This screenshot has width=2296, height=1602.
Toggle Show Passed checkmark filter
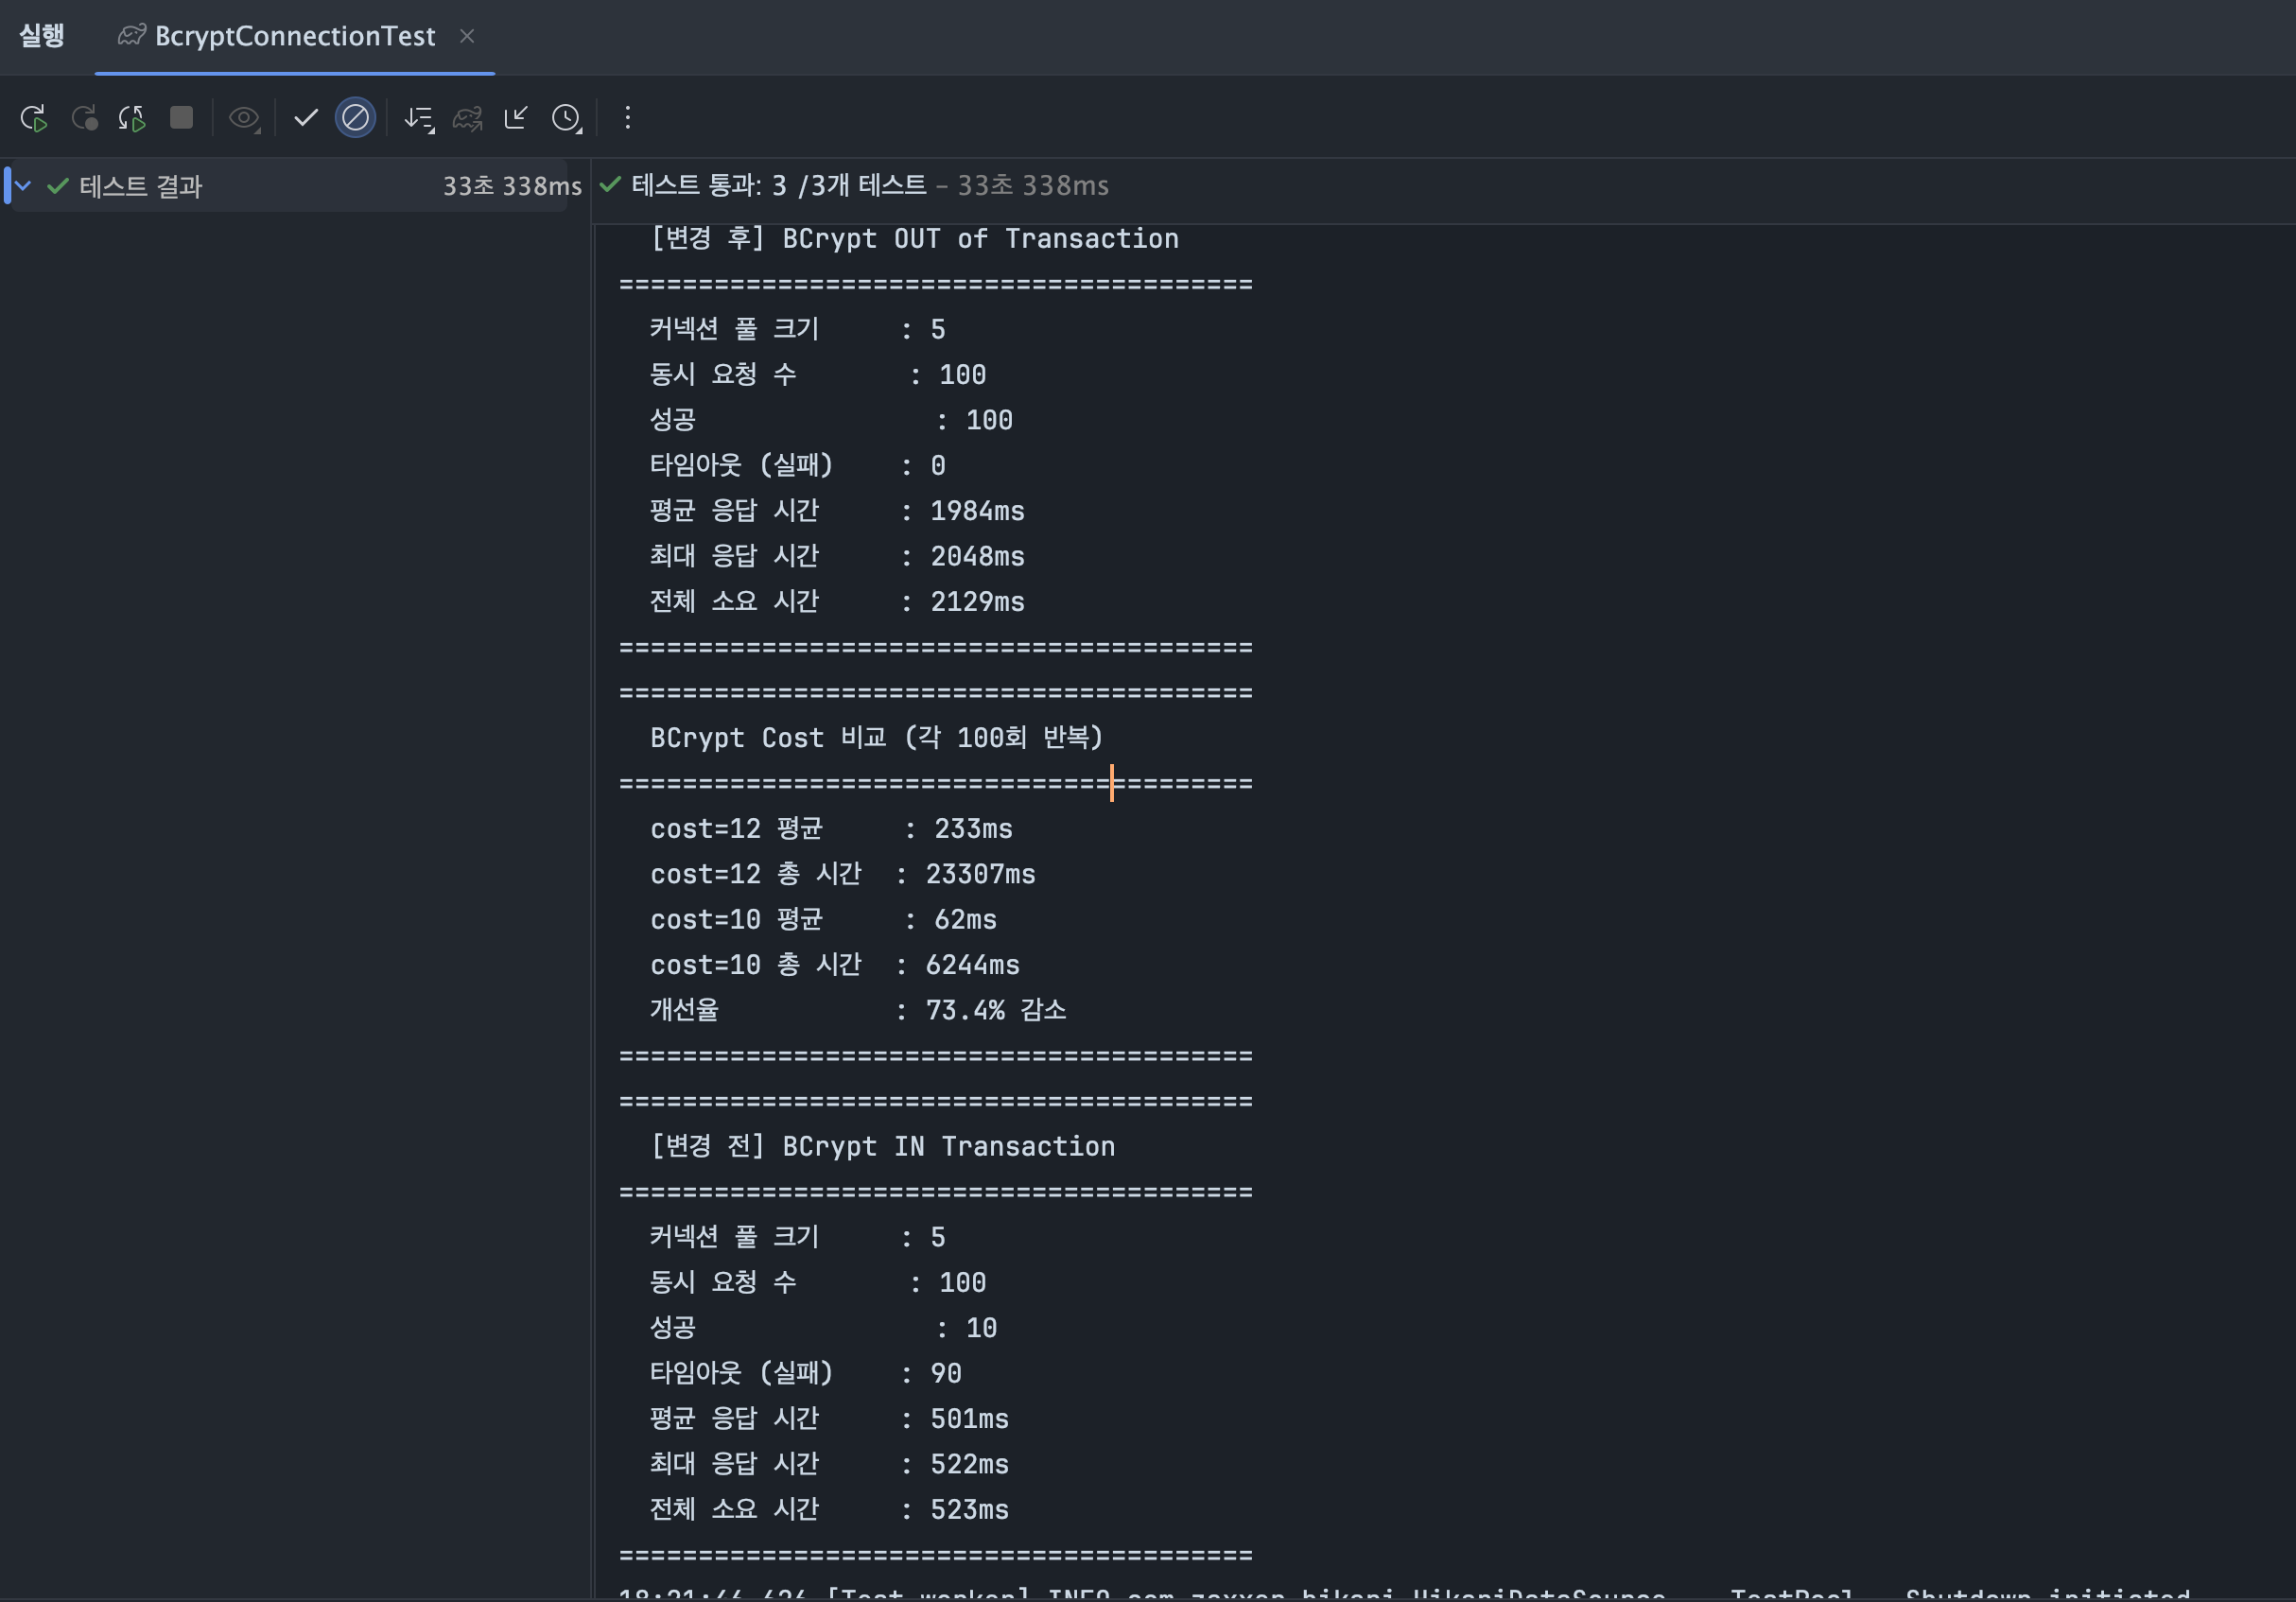[x=306, y=118]
